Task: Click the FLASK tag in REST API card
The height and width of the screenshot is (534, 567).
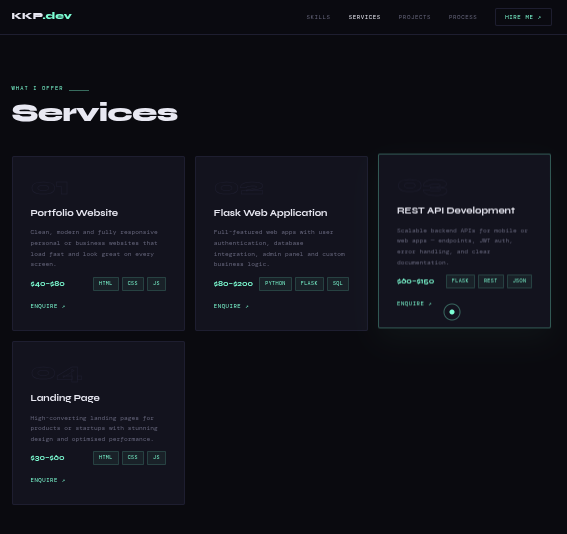Action: [460, 281]
